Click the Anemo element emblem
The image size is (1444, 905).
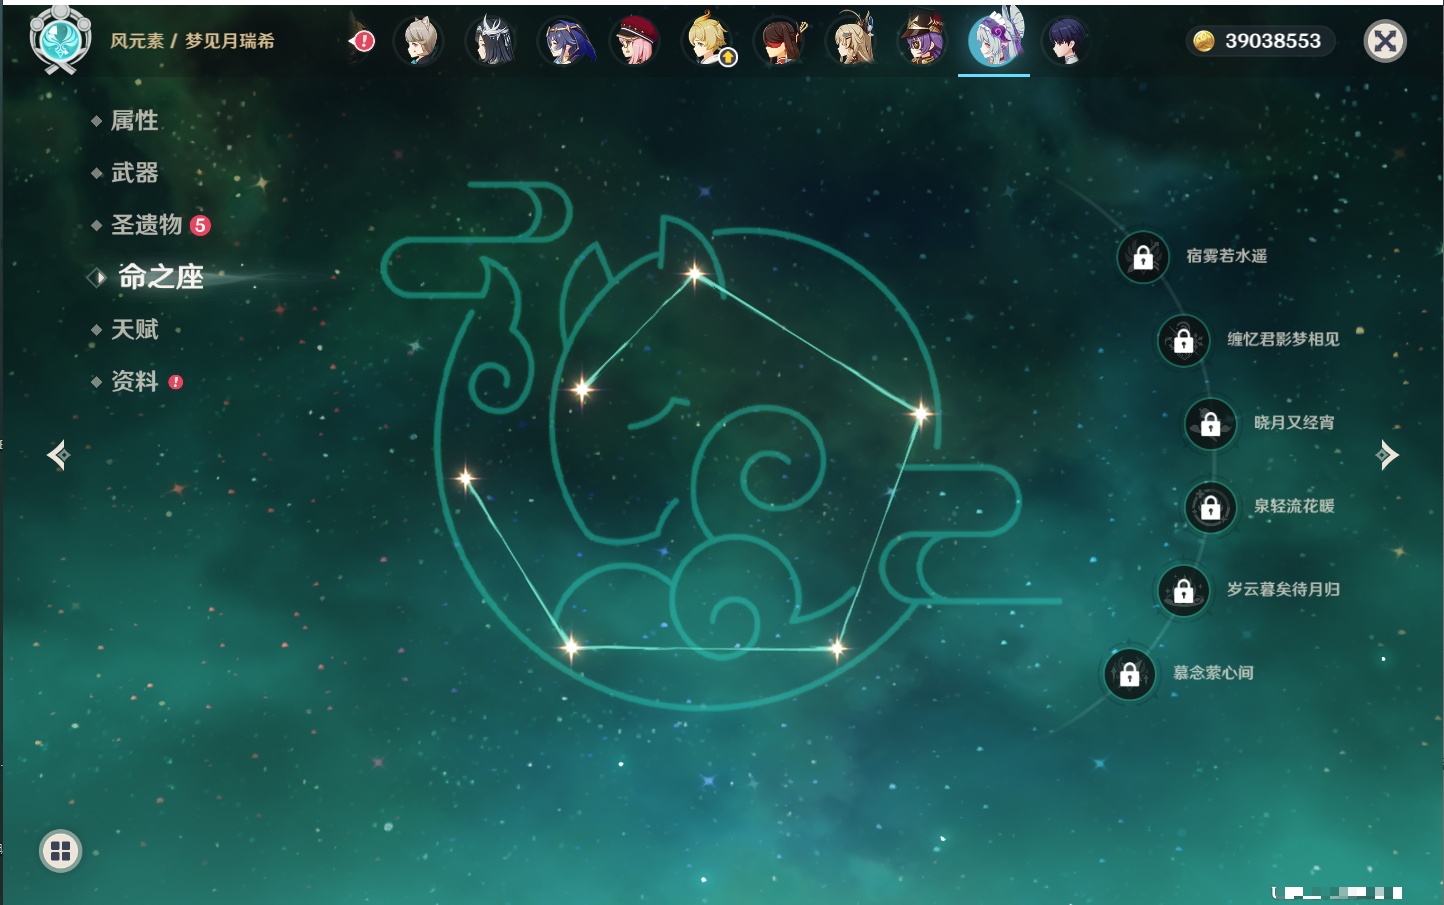tap(61, 39)
